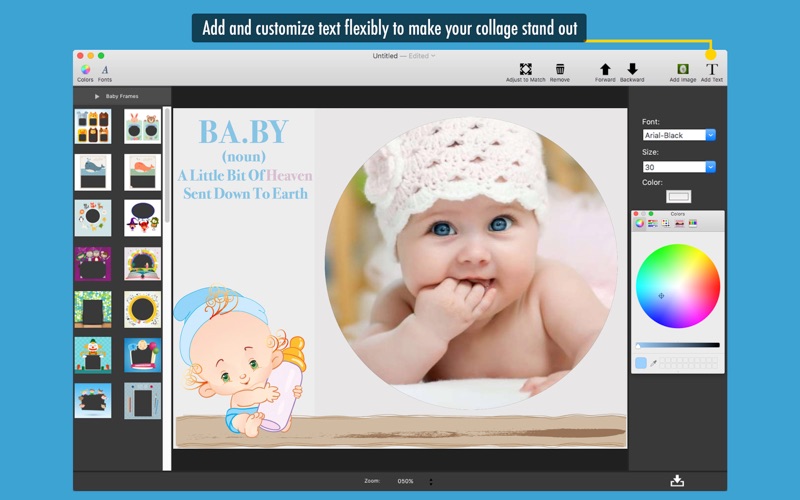
Task: Expand the Baby Frames category triangle
Action: (97, 96)
